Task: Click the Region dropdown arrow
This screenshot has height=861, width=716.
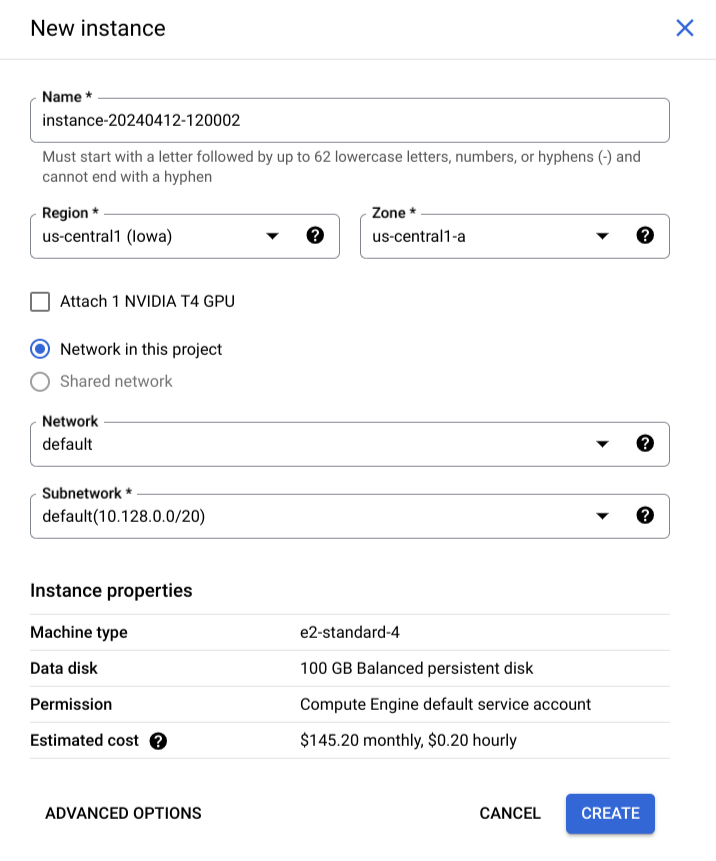Action: [272, 236]
